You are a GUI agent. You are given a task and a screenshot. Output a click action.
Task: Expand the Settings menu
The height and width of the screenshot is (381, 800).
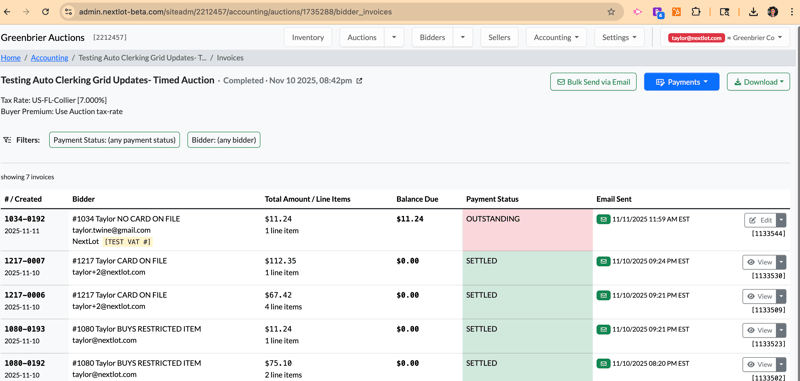(x=619, y=37)
